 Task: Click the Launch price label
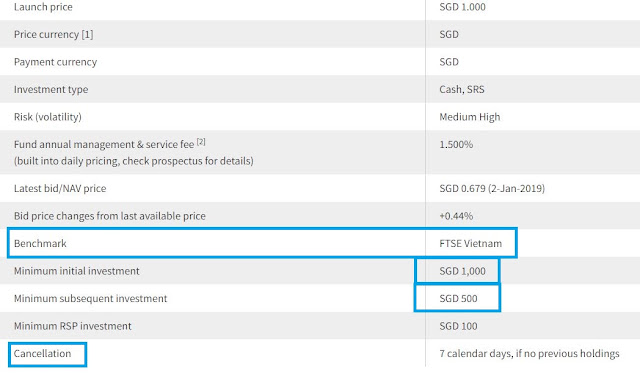[x=43, y=7]
